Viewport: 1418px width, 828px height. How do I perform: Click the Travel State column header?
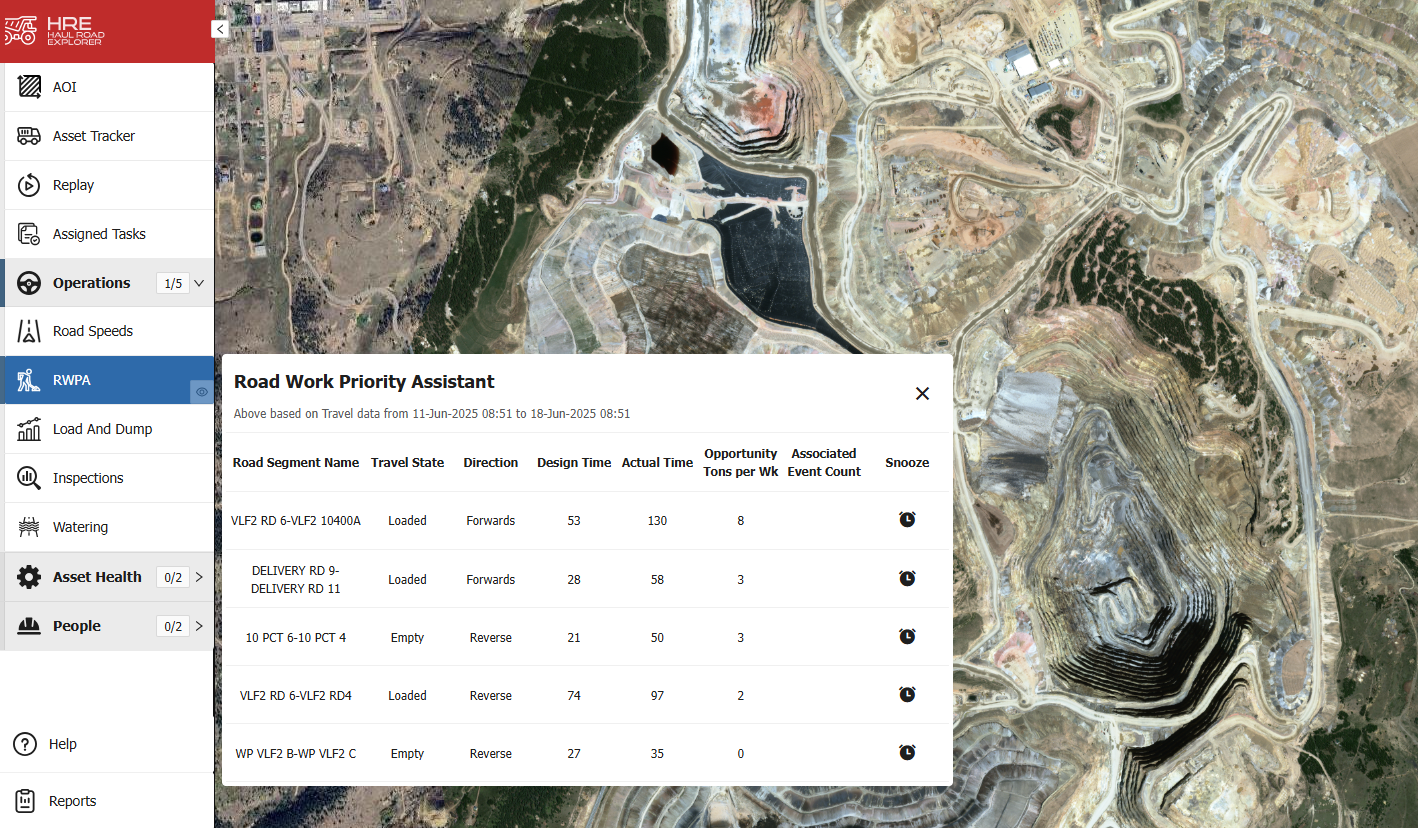tap(407, 463)
